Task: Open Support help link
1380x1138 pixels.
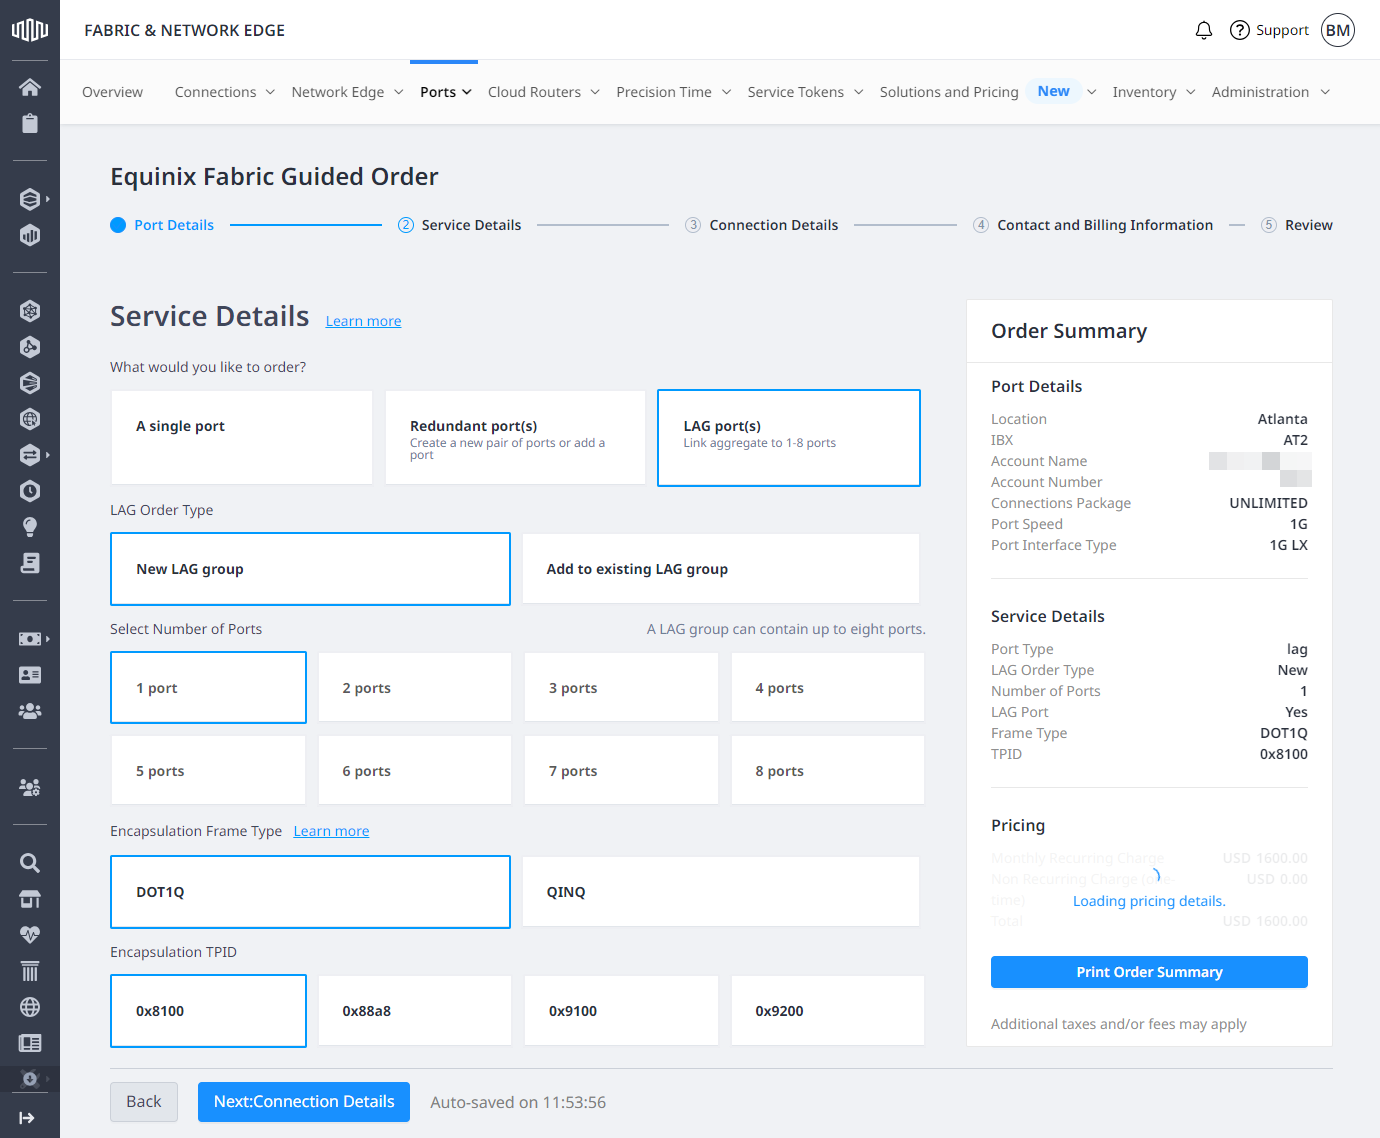Action: pos(1269,30)
